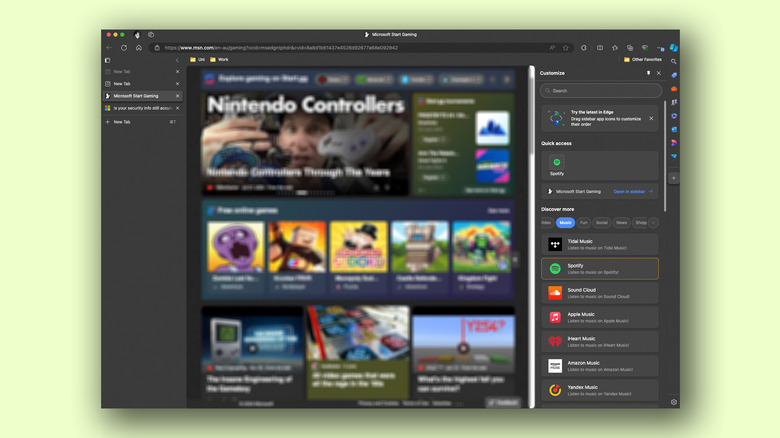
Task: Click the profile avatar in title bar
Action: point(137,35)
